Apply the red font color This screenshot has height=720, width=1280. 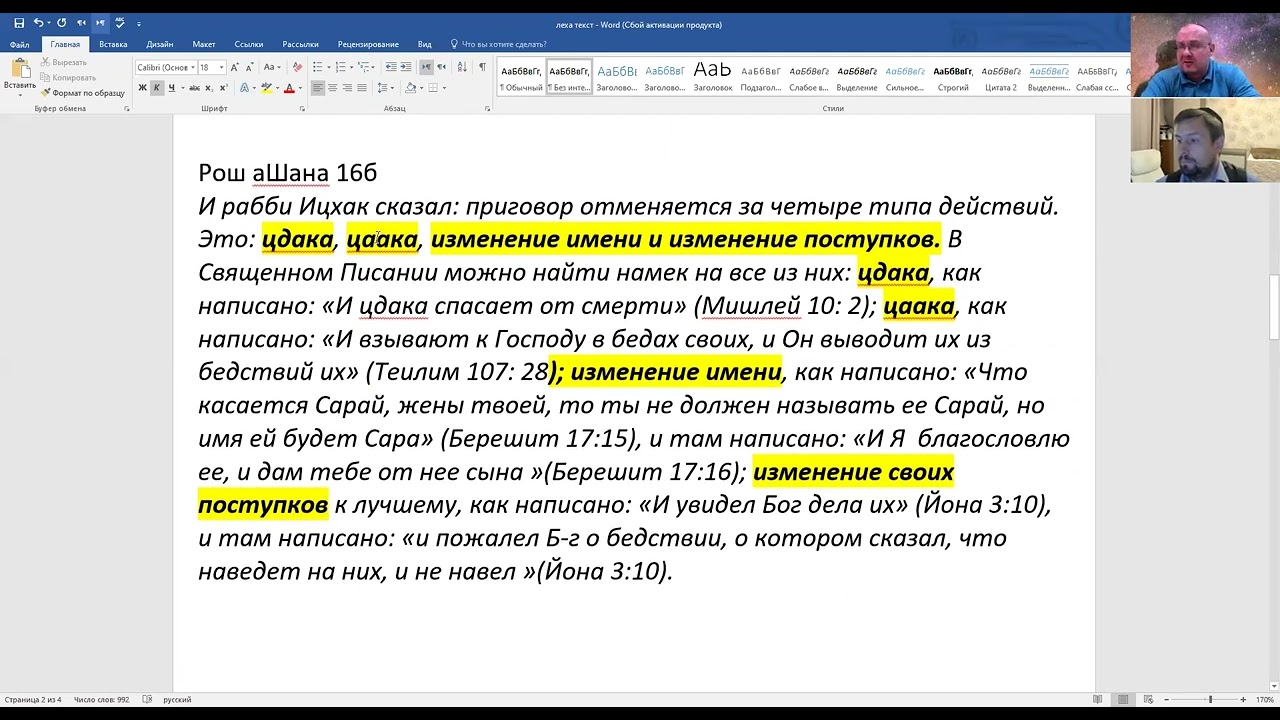[x=289, y=88]
